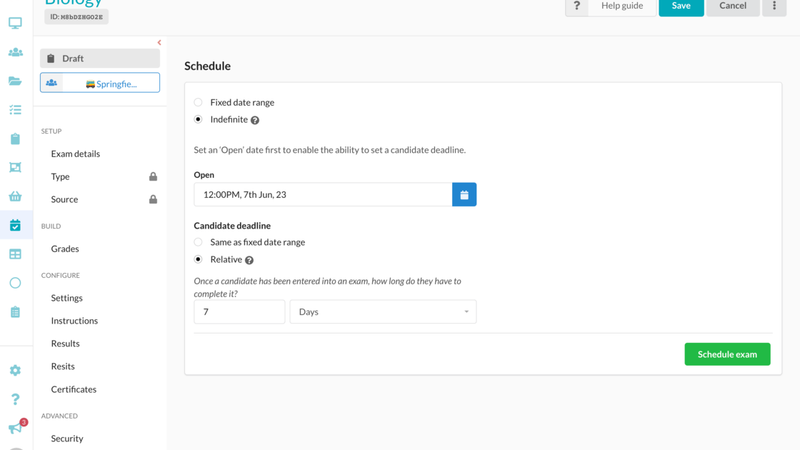Click the lock icon beside Source
800x450 pixels.
tap(153, 199)
